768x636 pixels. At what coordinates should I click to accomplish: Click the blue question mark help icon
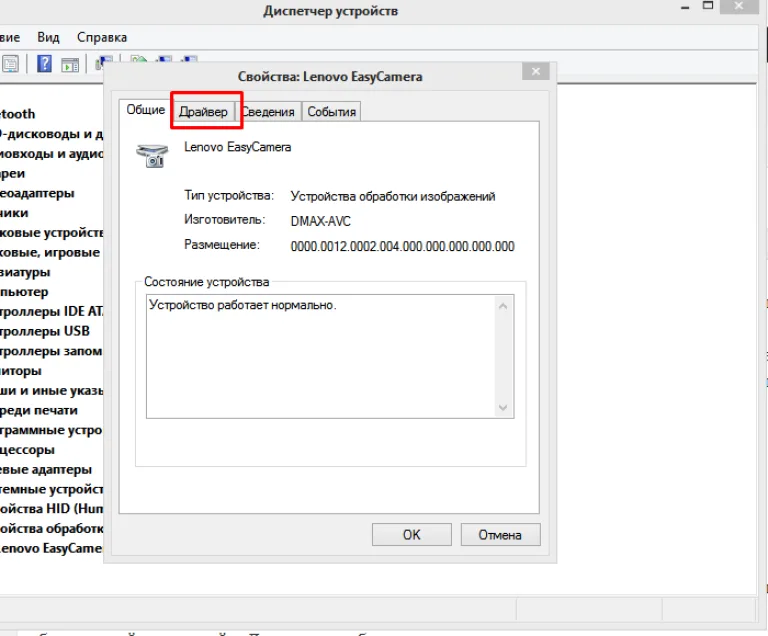point(45,64)
